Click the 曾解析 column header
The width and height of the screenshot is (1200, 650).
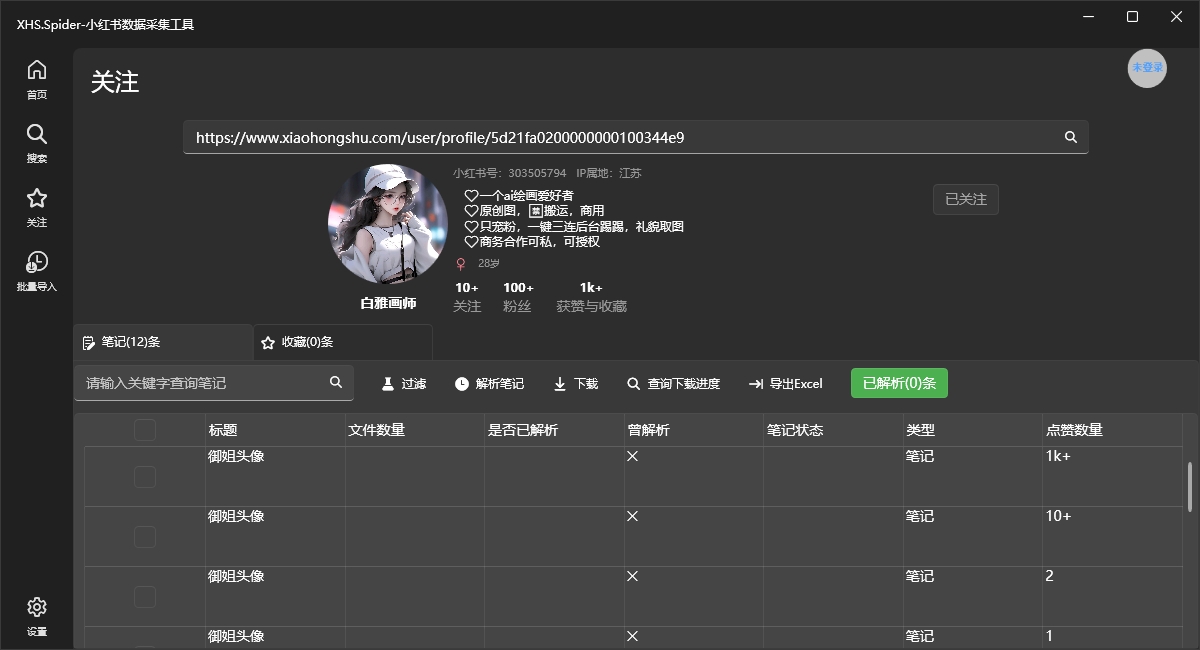point(694,430)
